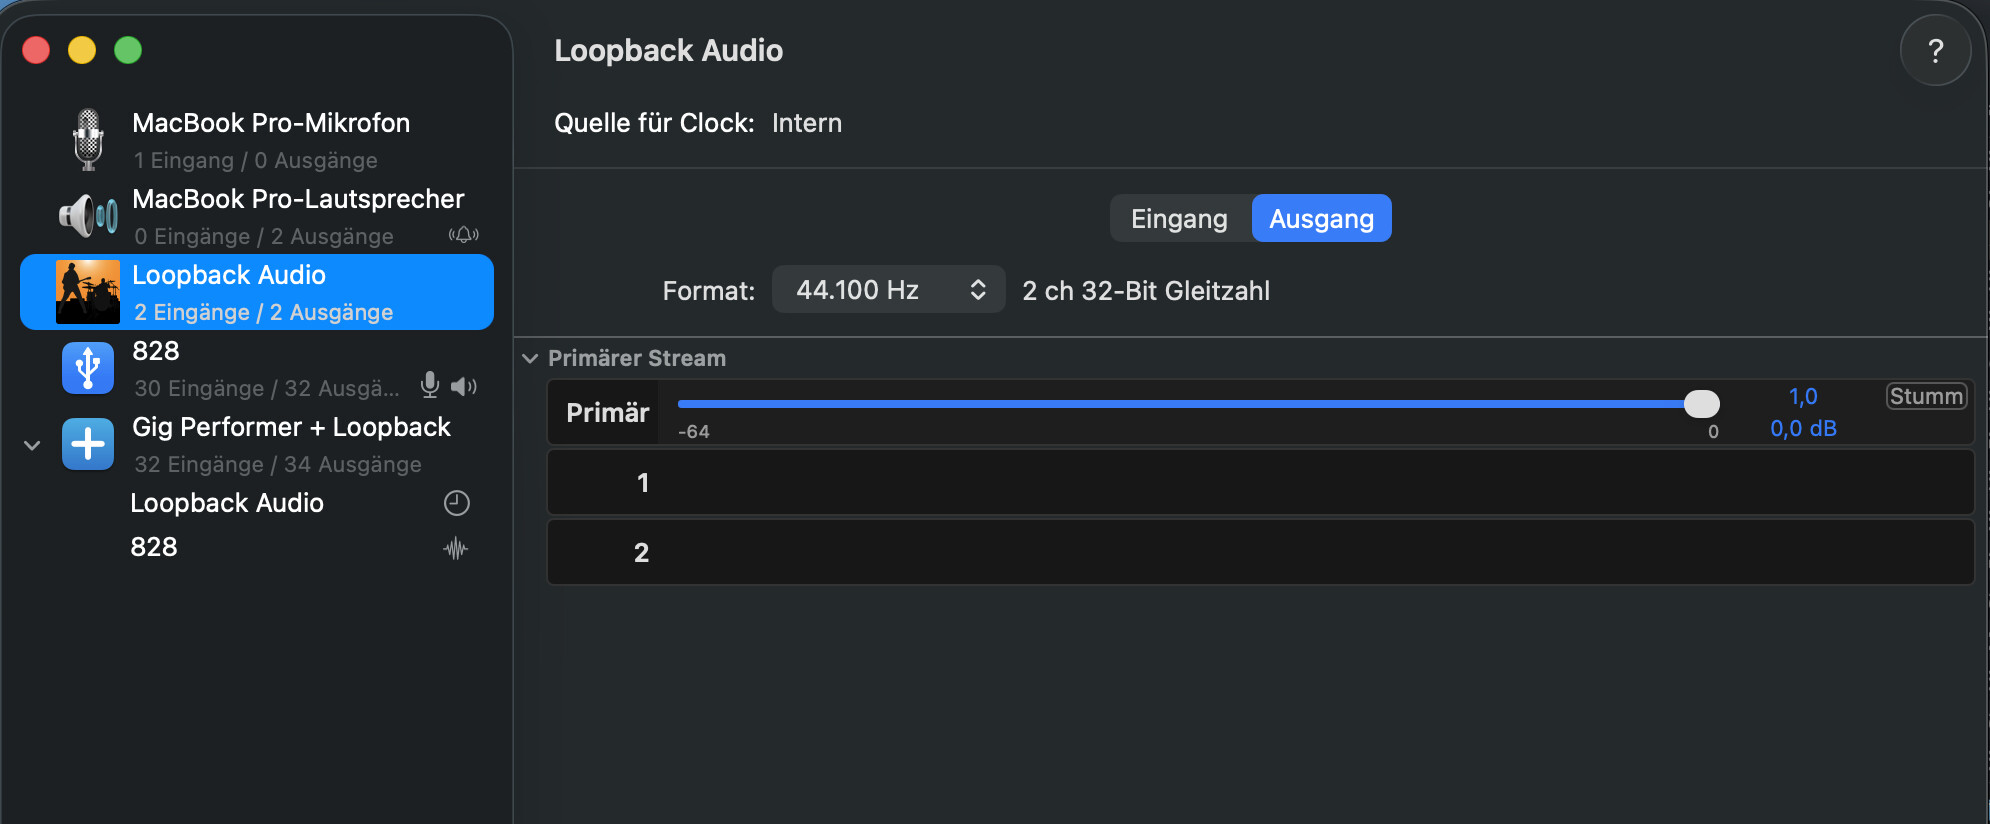Collapse the Gig Performer + Loopback device group
1990x824 pixels.
pos(32,445)
